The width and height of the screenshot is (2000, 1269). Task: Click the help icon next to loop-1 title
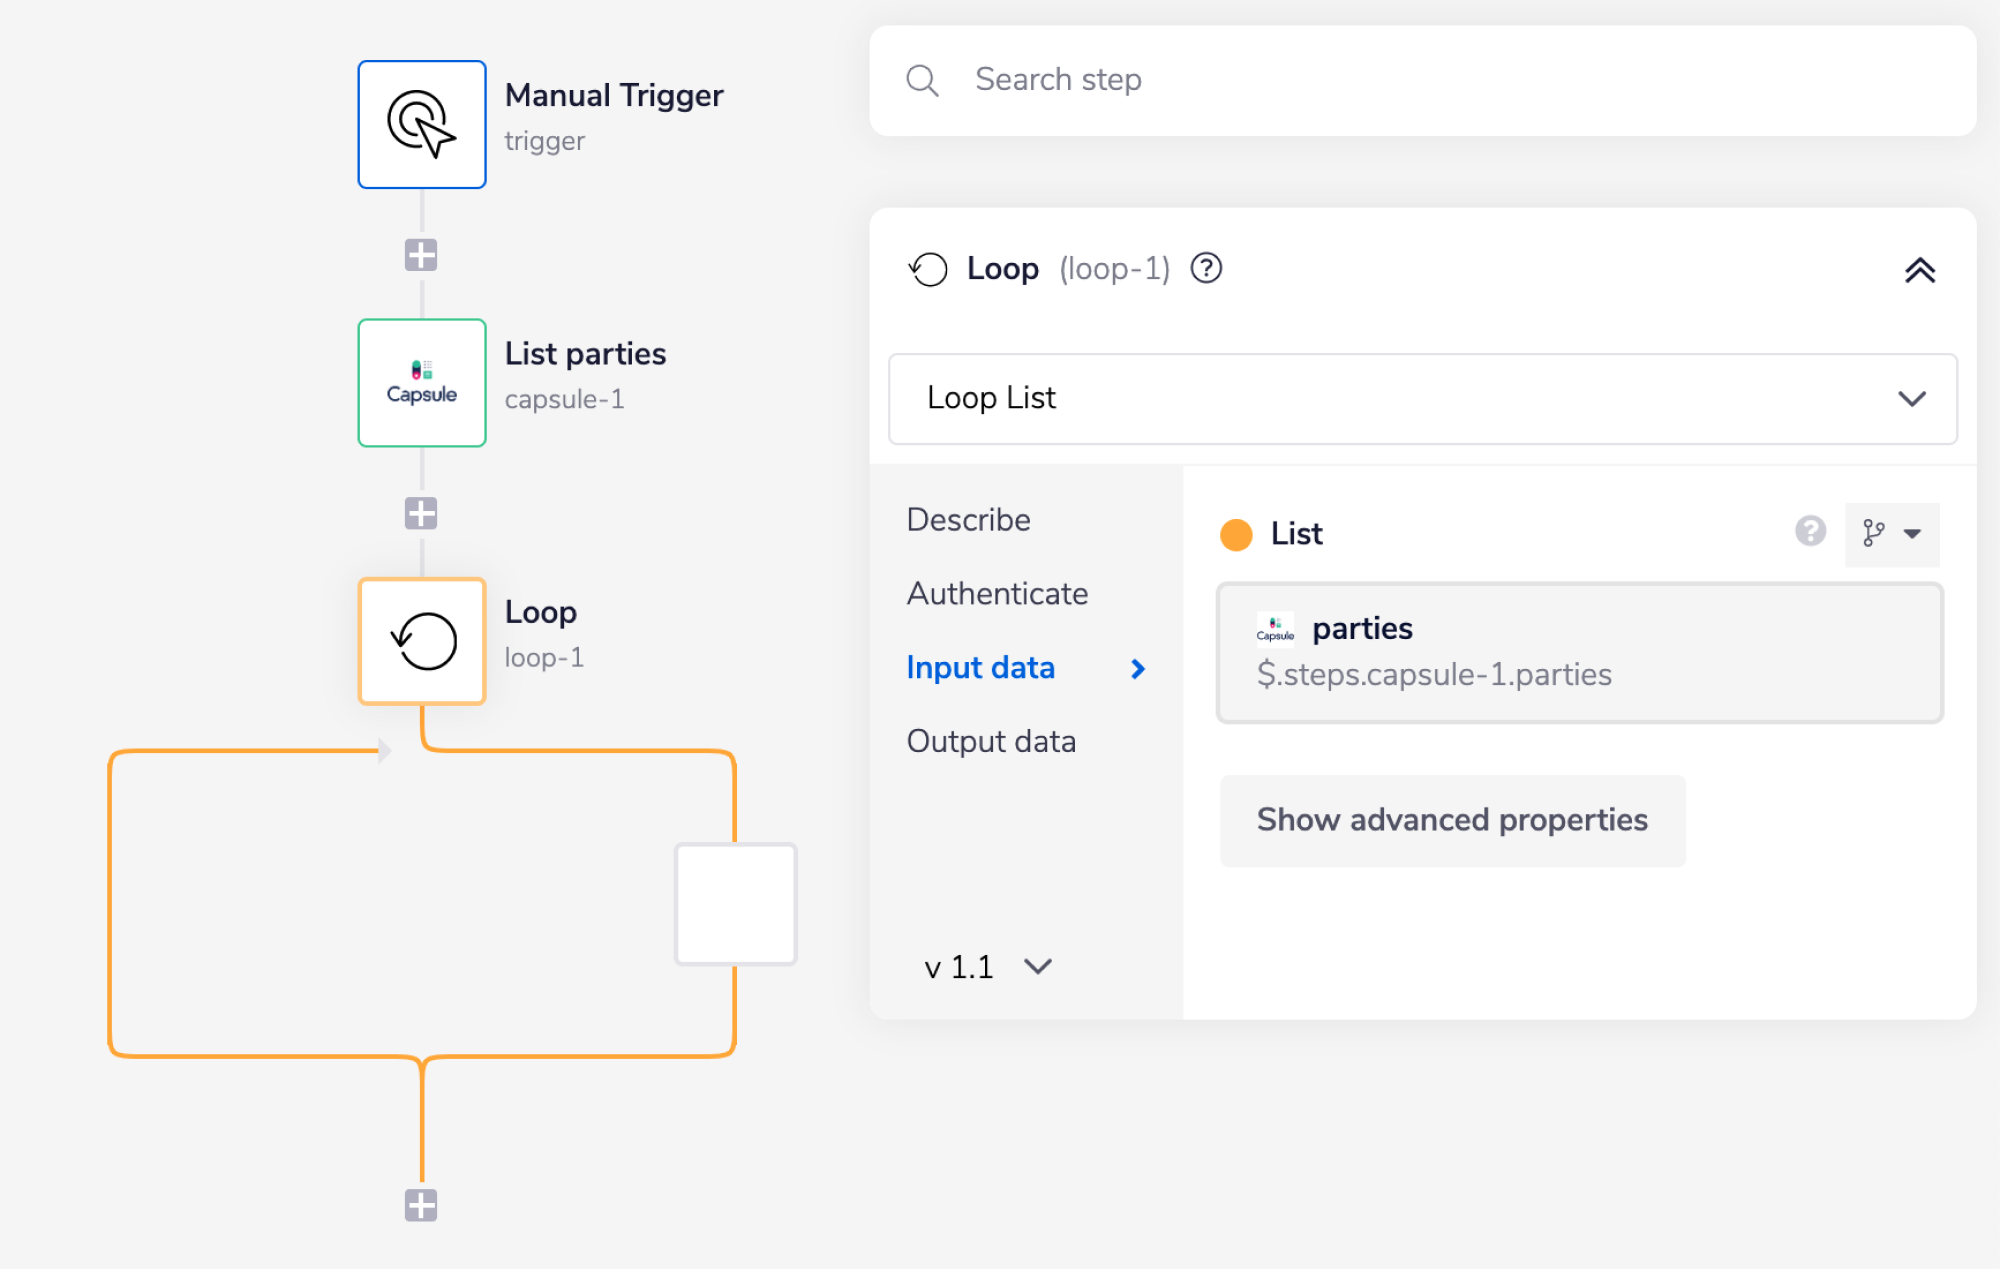1206,269
